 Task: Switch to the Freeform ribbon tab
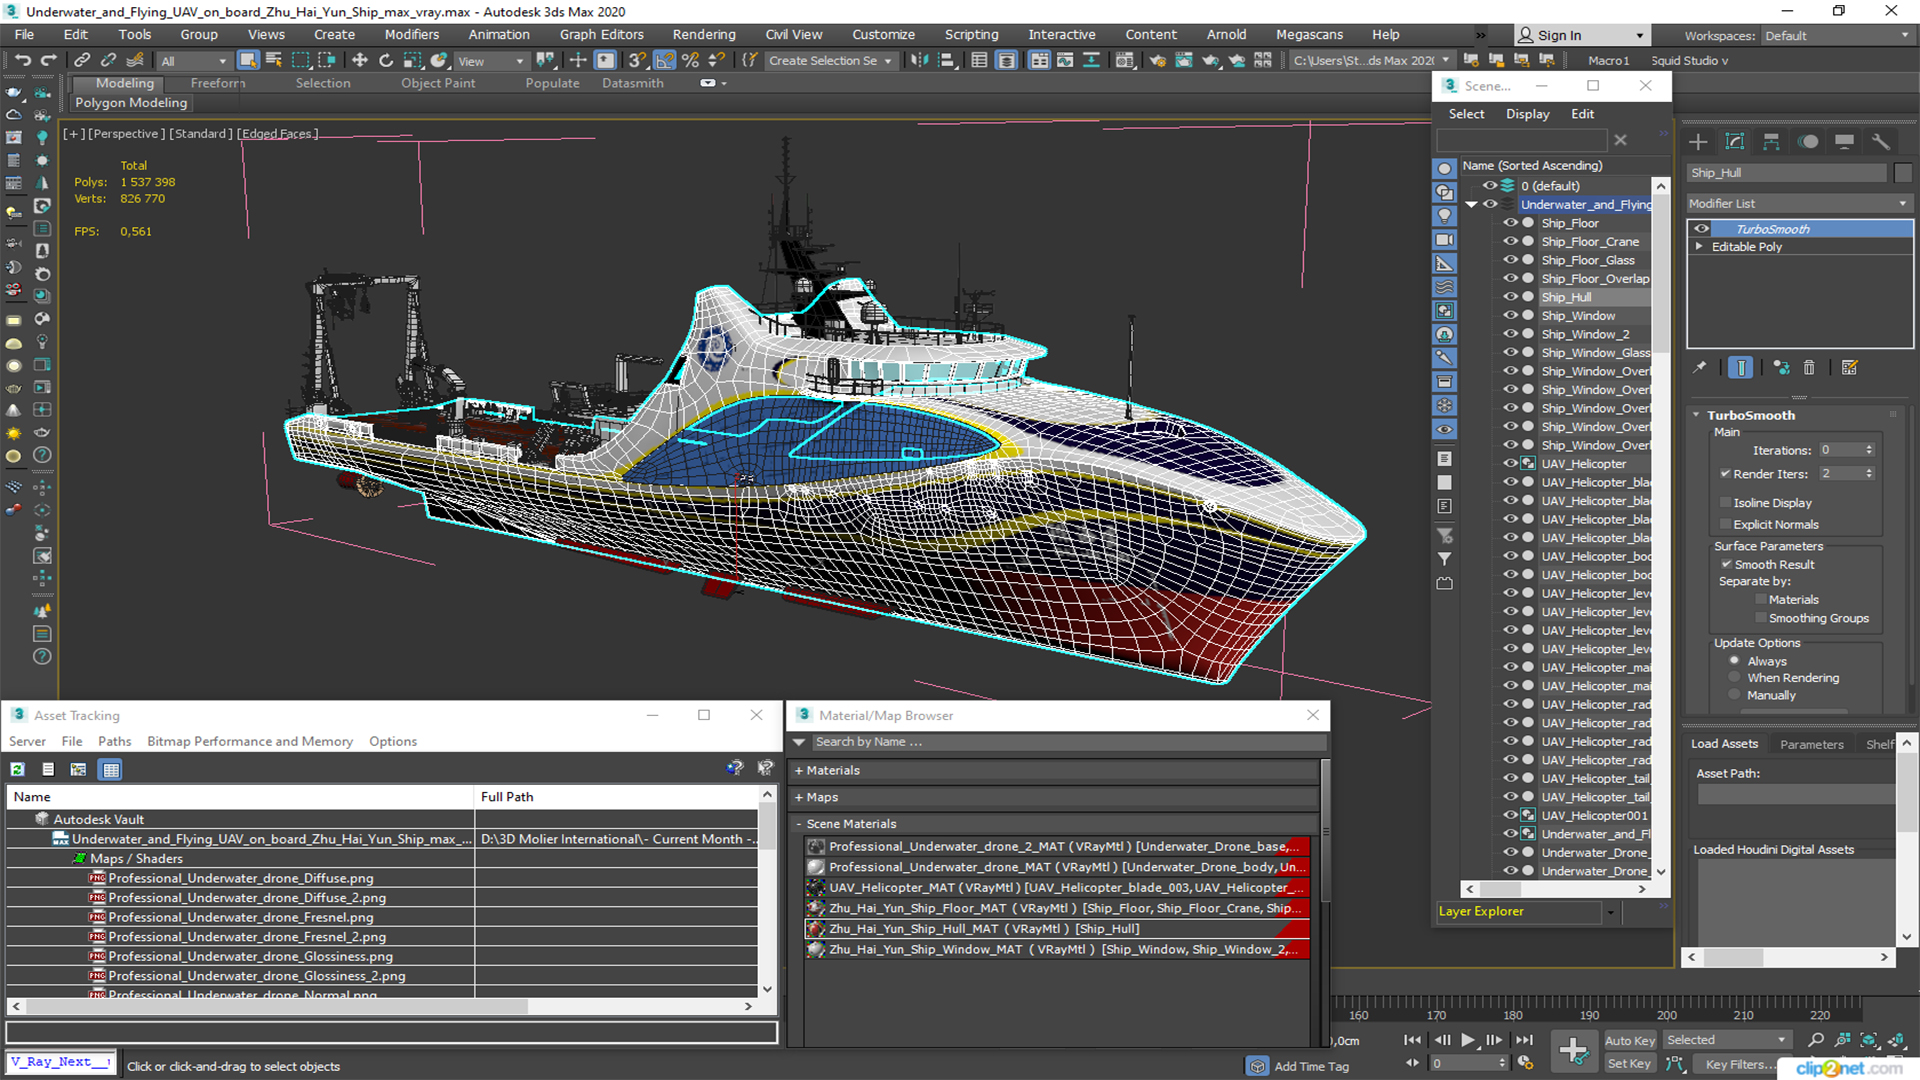[217, 83]
